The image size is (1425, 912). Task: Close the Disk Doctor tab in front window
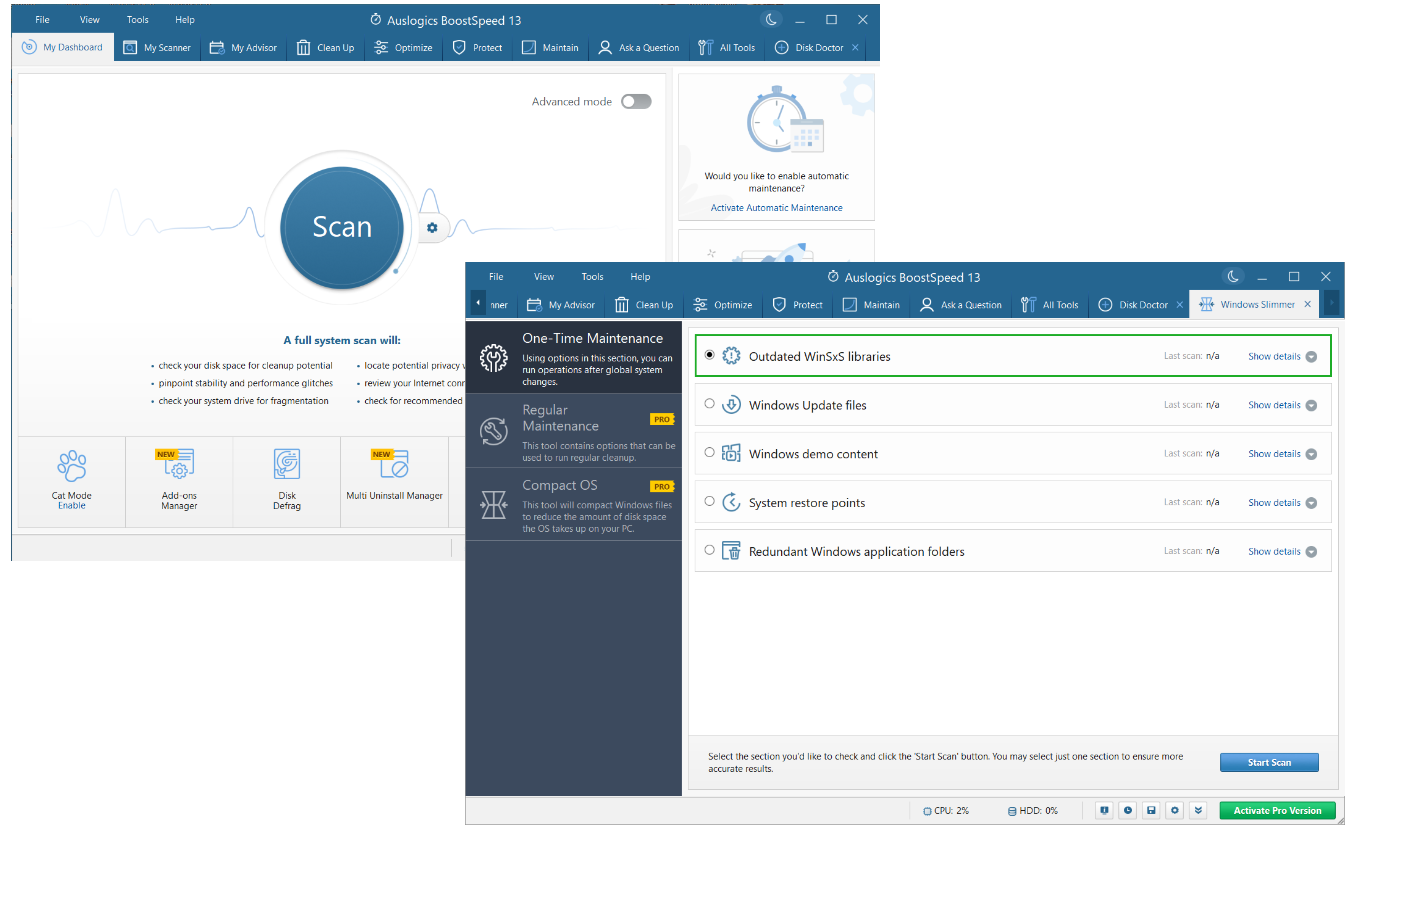(1179, 305)
